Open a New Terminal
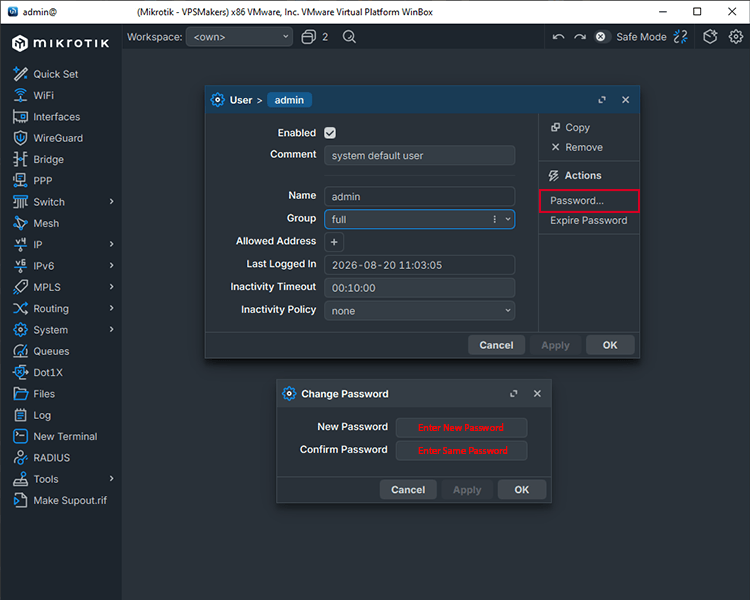The height and width of the screenshot is (600, 750). (55, 436)
